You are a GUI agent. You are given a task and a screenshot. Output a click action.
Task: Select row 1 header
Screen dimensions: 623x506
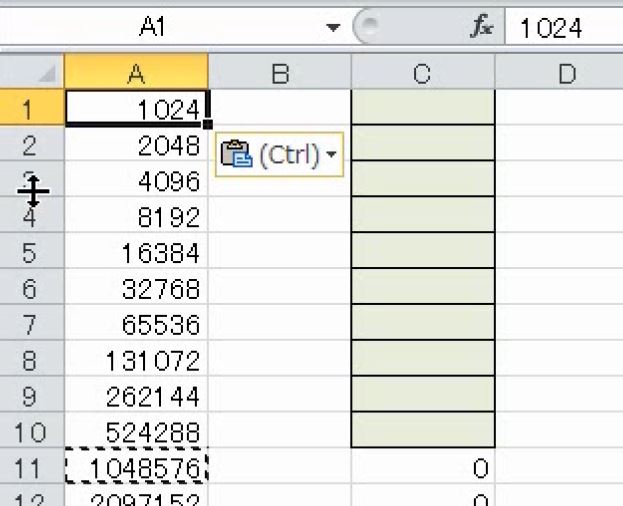32,108
